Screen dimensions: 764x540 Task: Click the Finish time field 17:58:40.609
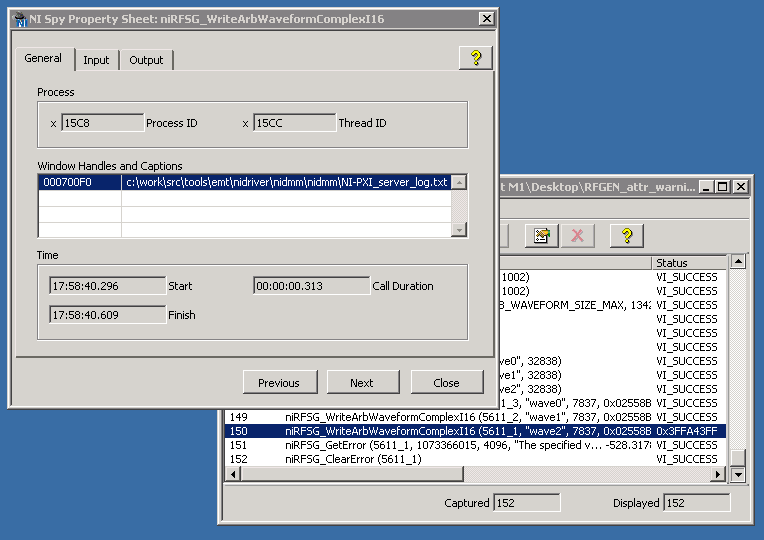(x=107, y=315)
